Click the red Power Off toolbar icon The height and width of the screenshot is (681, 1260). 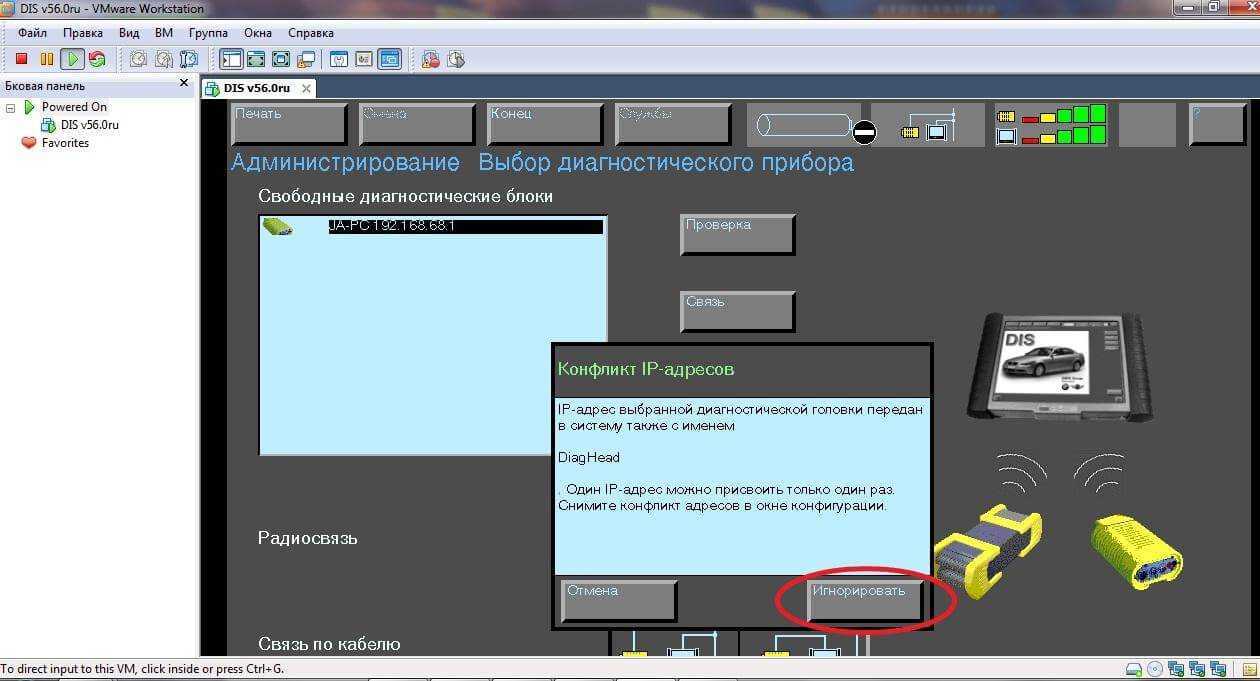coord(21,60)
